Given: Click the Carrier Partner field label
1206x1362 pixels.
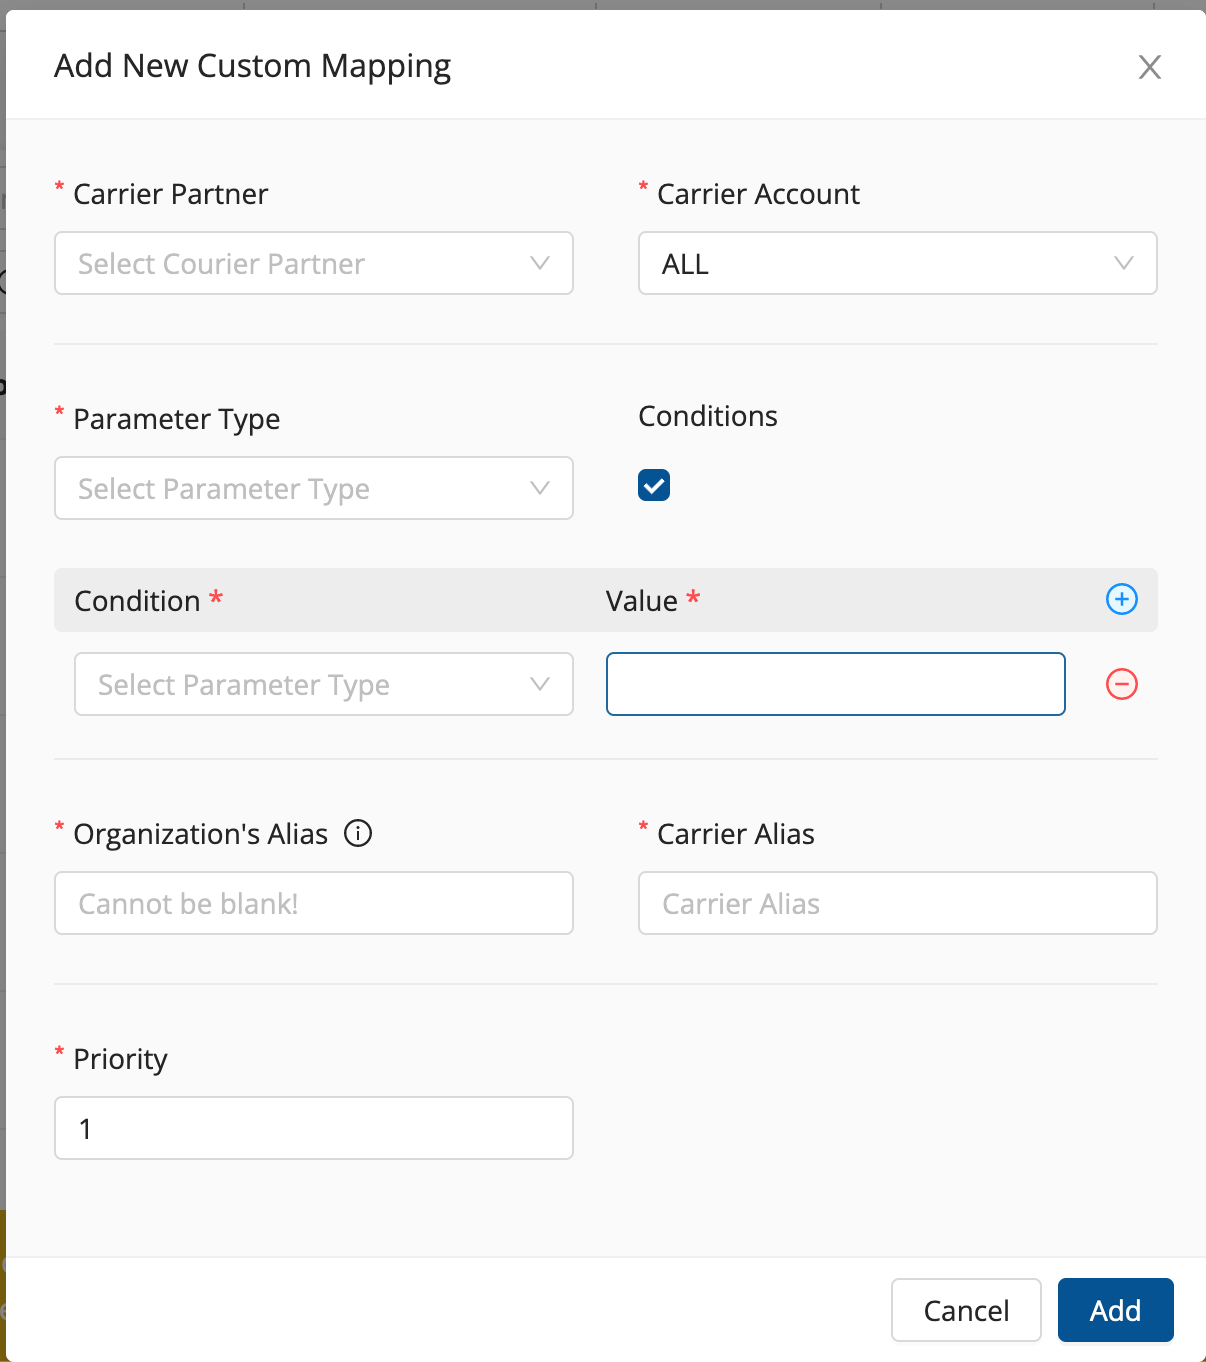Looking at the screenshot, I should point(170,194).
